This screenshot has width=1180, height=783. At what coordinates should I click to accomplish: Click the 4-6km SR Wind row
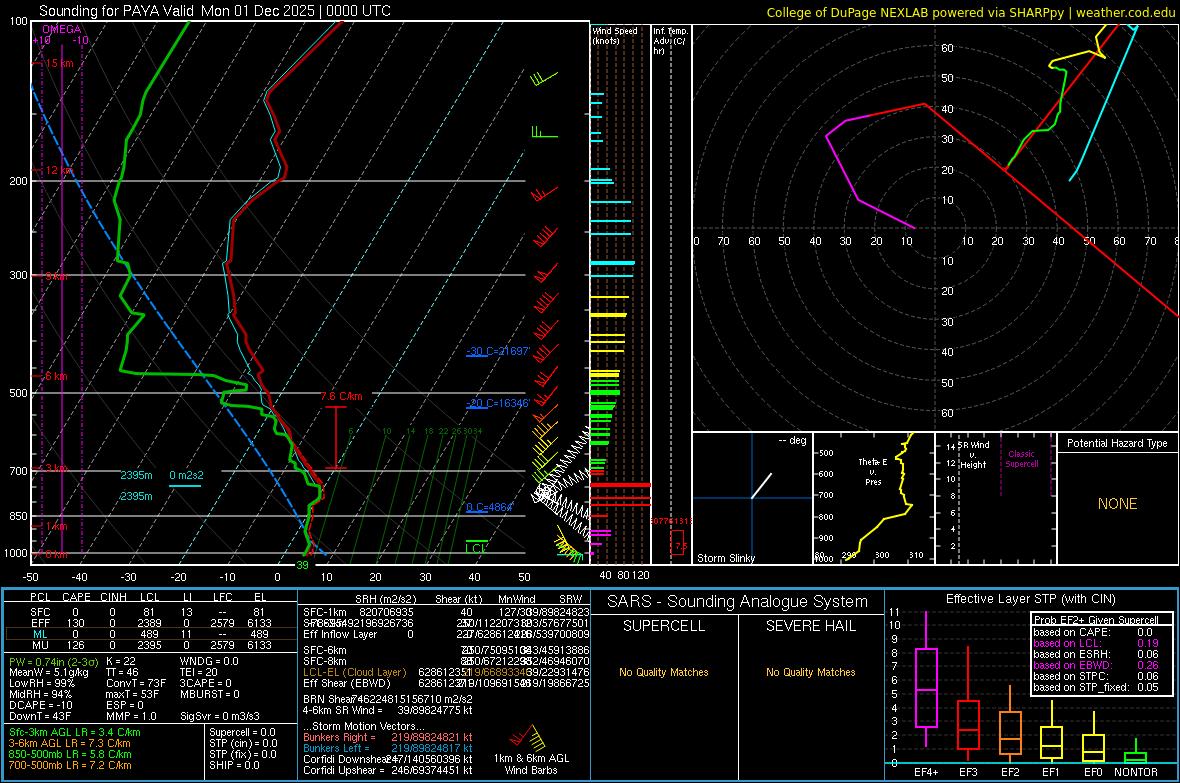point(388,710)
